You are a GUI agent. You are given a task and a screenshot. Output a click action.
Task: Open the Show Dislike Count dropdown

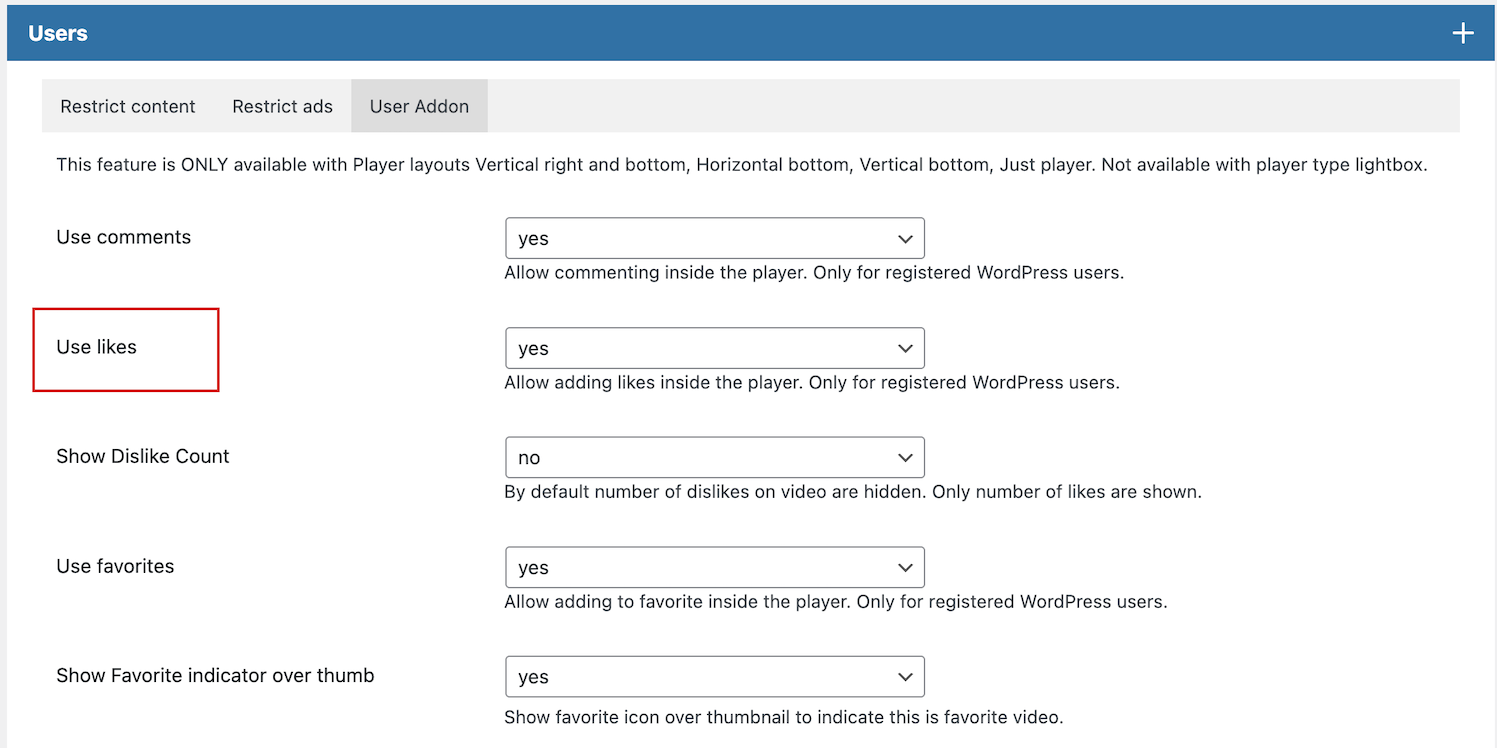click(714, 458)
